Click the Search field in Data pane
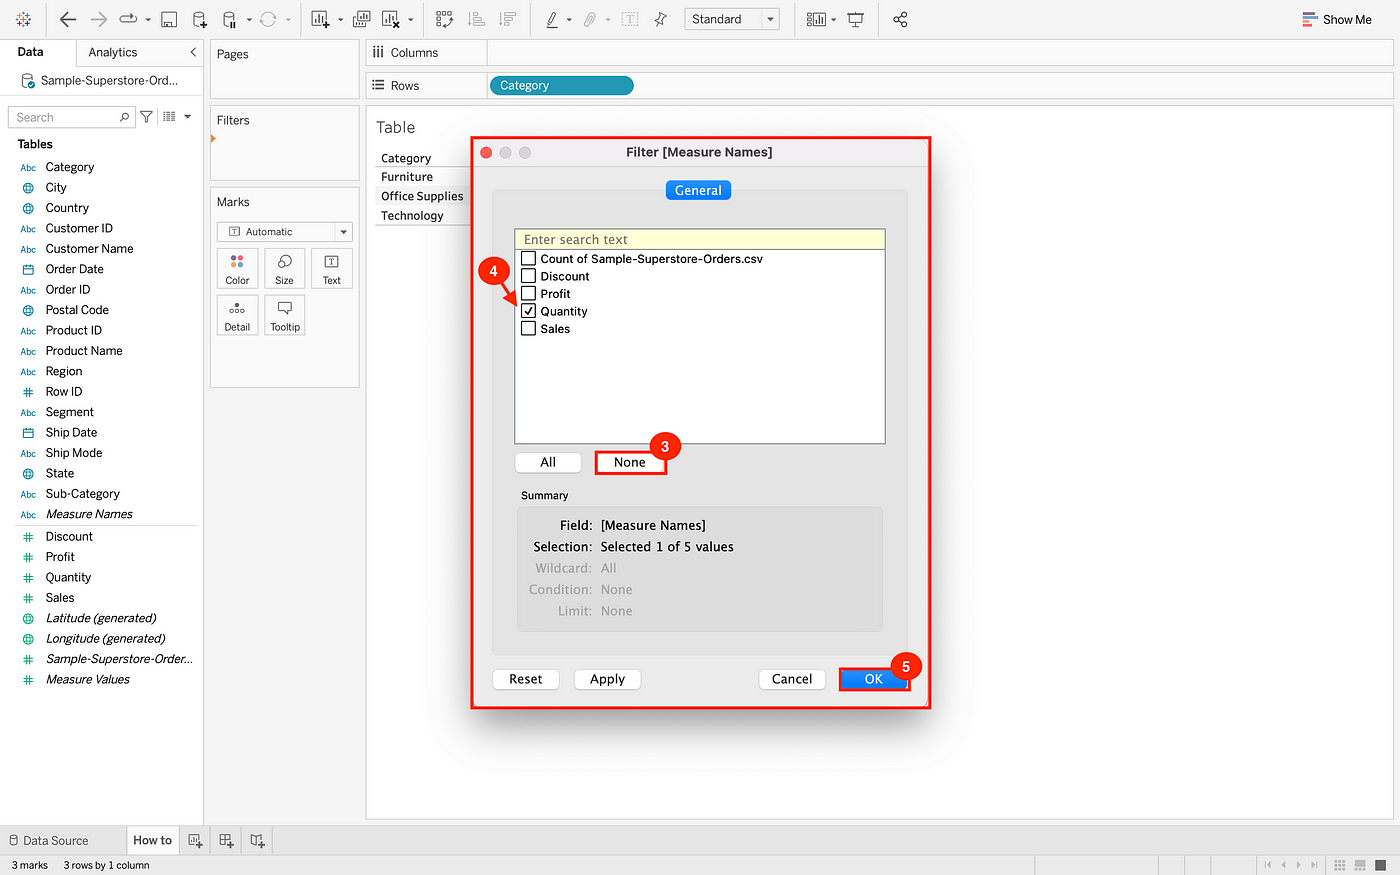 pos(71,117)
